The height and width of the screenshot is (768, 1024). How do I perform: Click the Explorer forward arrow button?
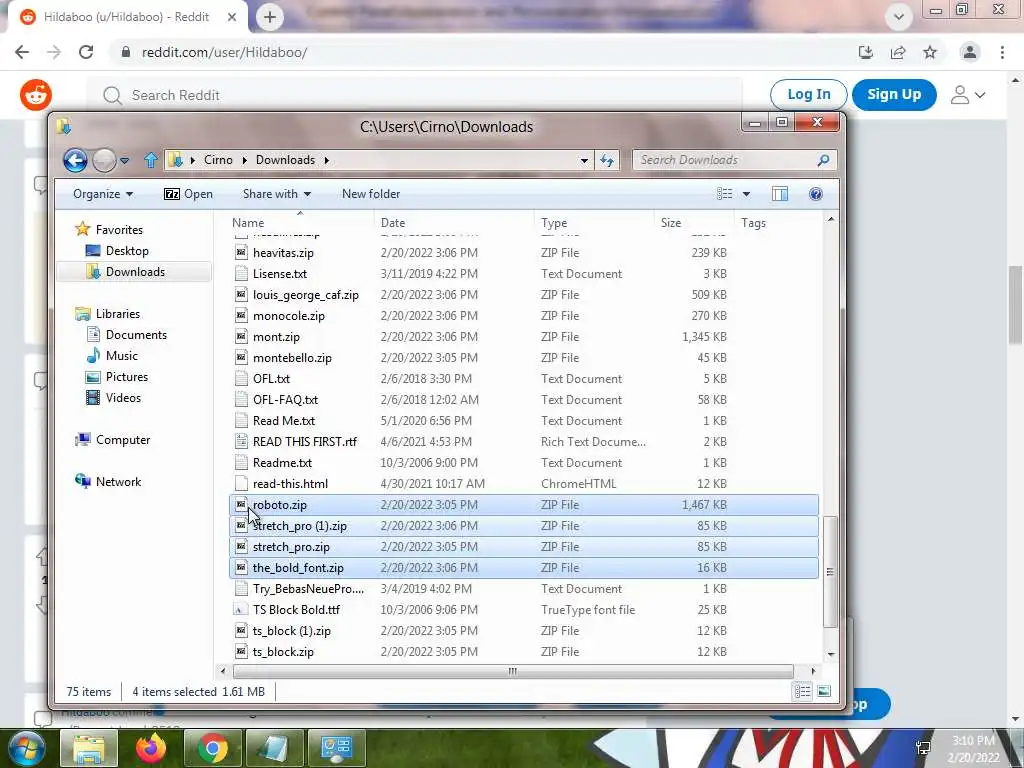coord(104,160)
